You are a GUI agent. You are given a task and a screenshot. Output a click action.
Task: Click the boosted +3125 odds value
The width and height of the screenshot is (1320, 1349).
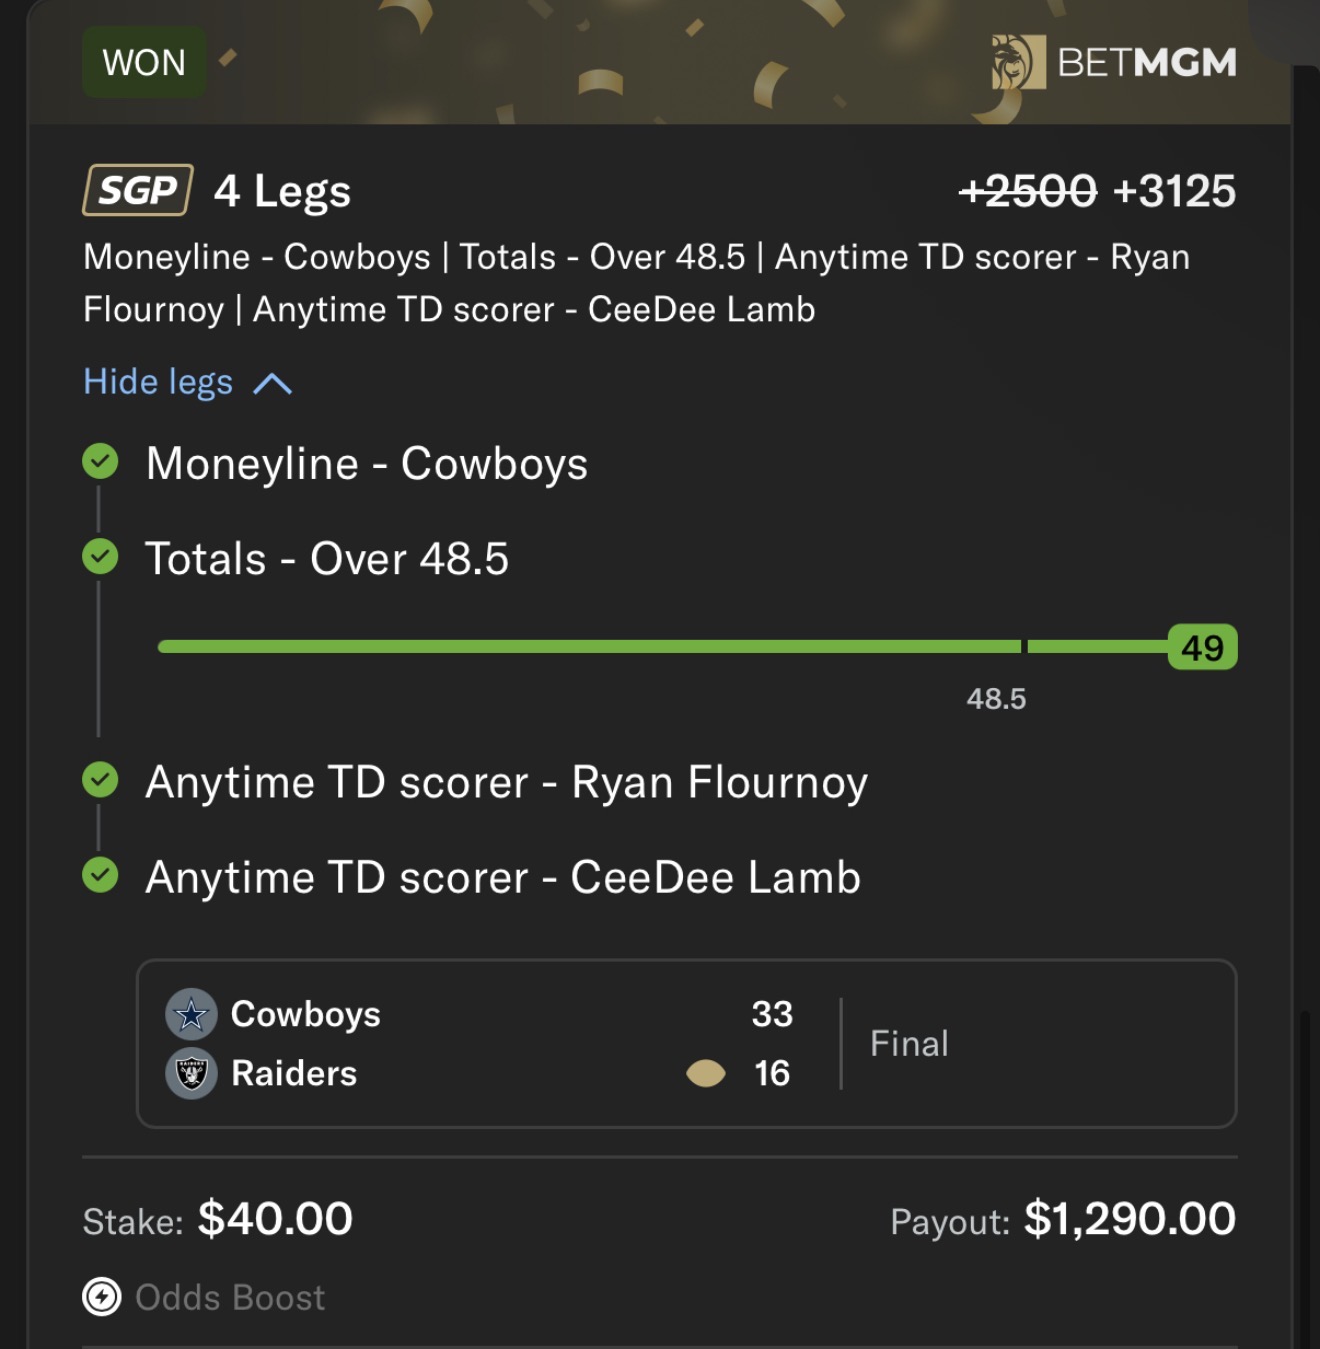click(1174, 191)
